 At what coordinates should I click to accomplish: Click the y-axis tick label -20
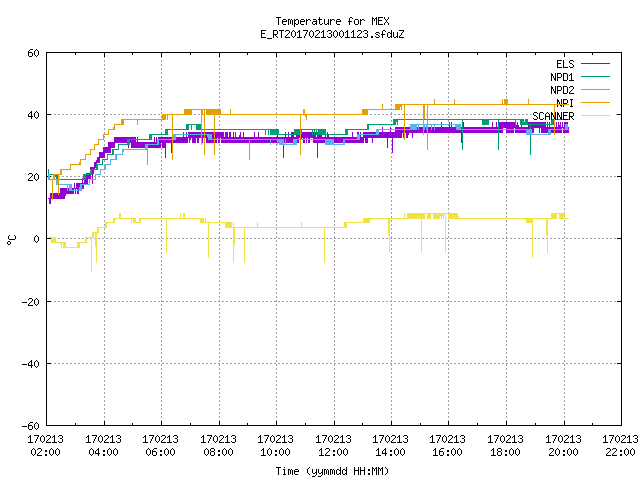(x=31, y=302)
